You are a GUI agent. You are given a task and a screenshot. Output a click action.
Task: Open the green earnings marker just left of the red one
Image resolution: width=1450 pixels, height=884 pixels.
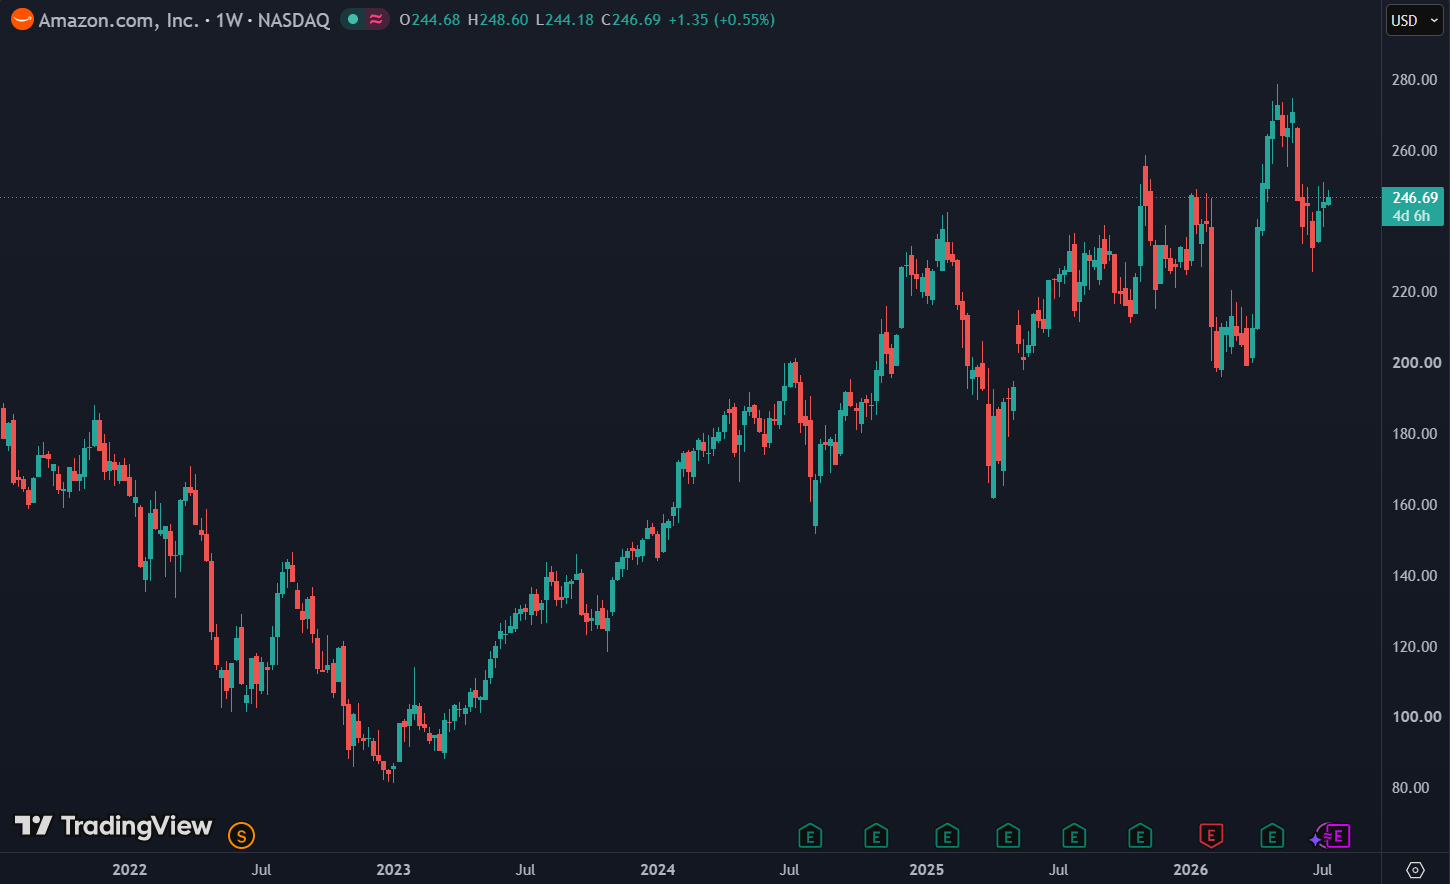pos(1140,835)
